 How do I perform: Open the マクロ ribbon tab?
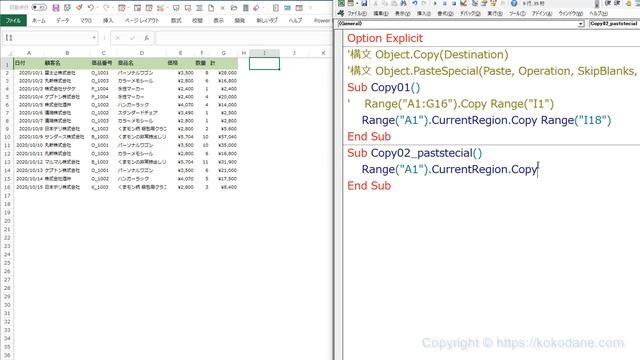[86, 20]
